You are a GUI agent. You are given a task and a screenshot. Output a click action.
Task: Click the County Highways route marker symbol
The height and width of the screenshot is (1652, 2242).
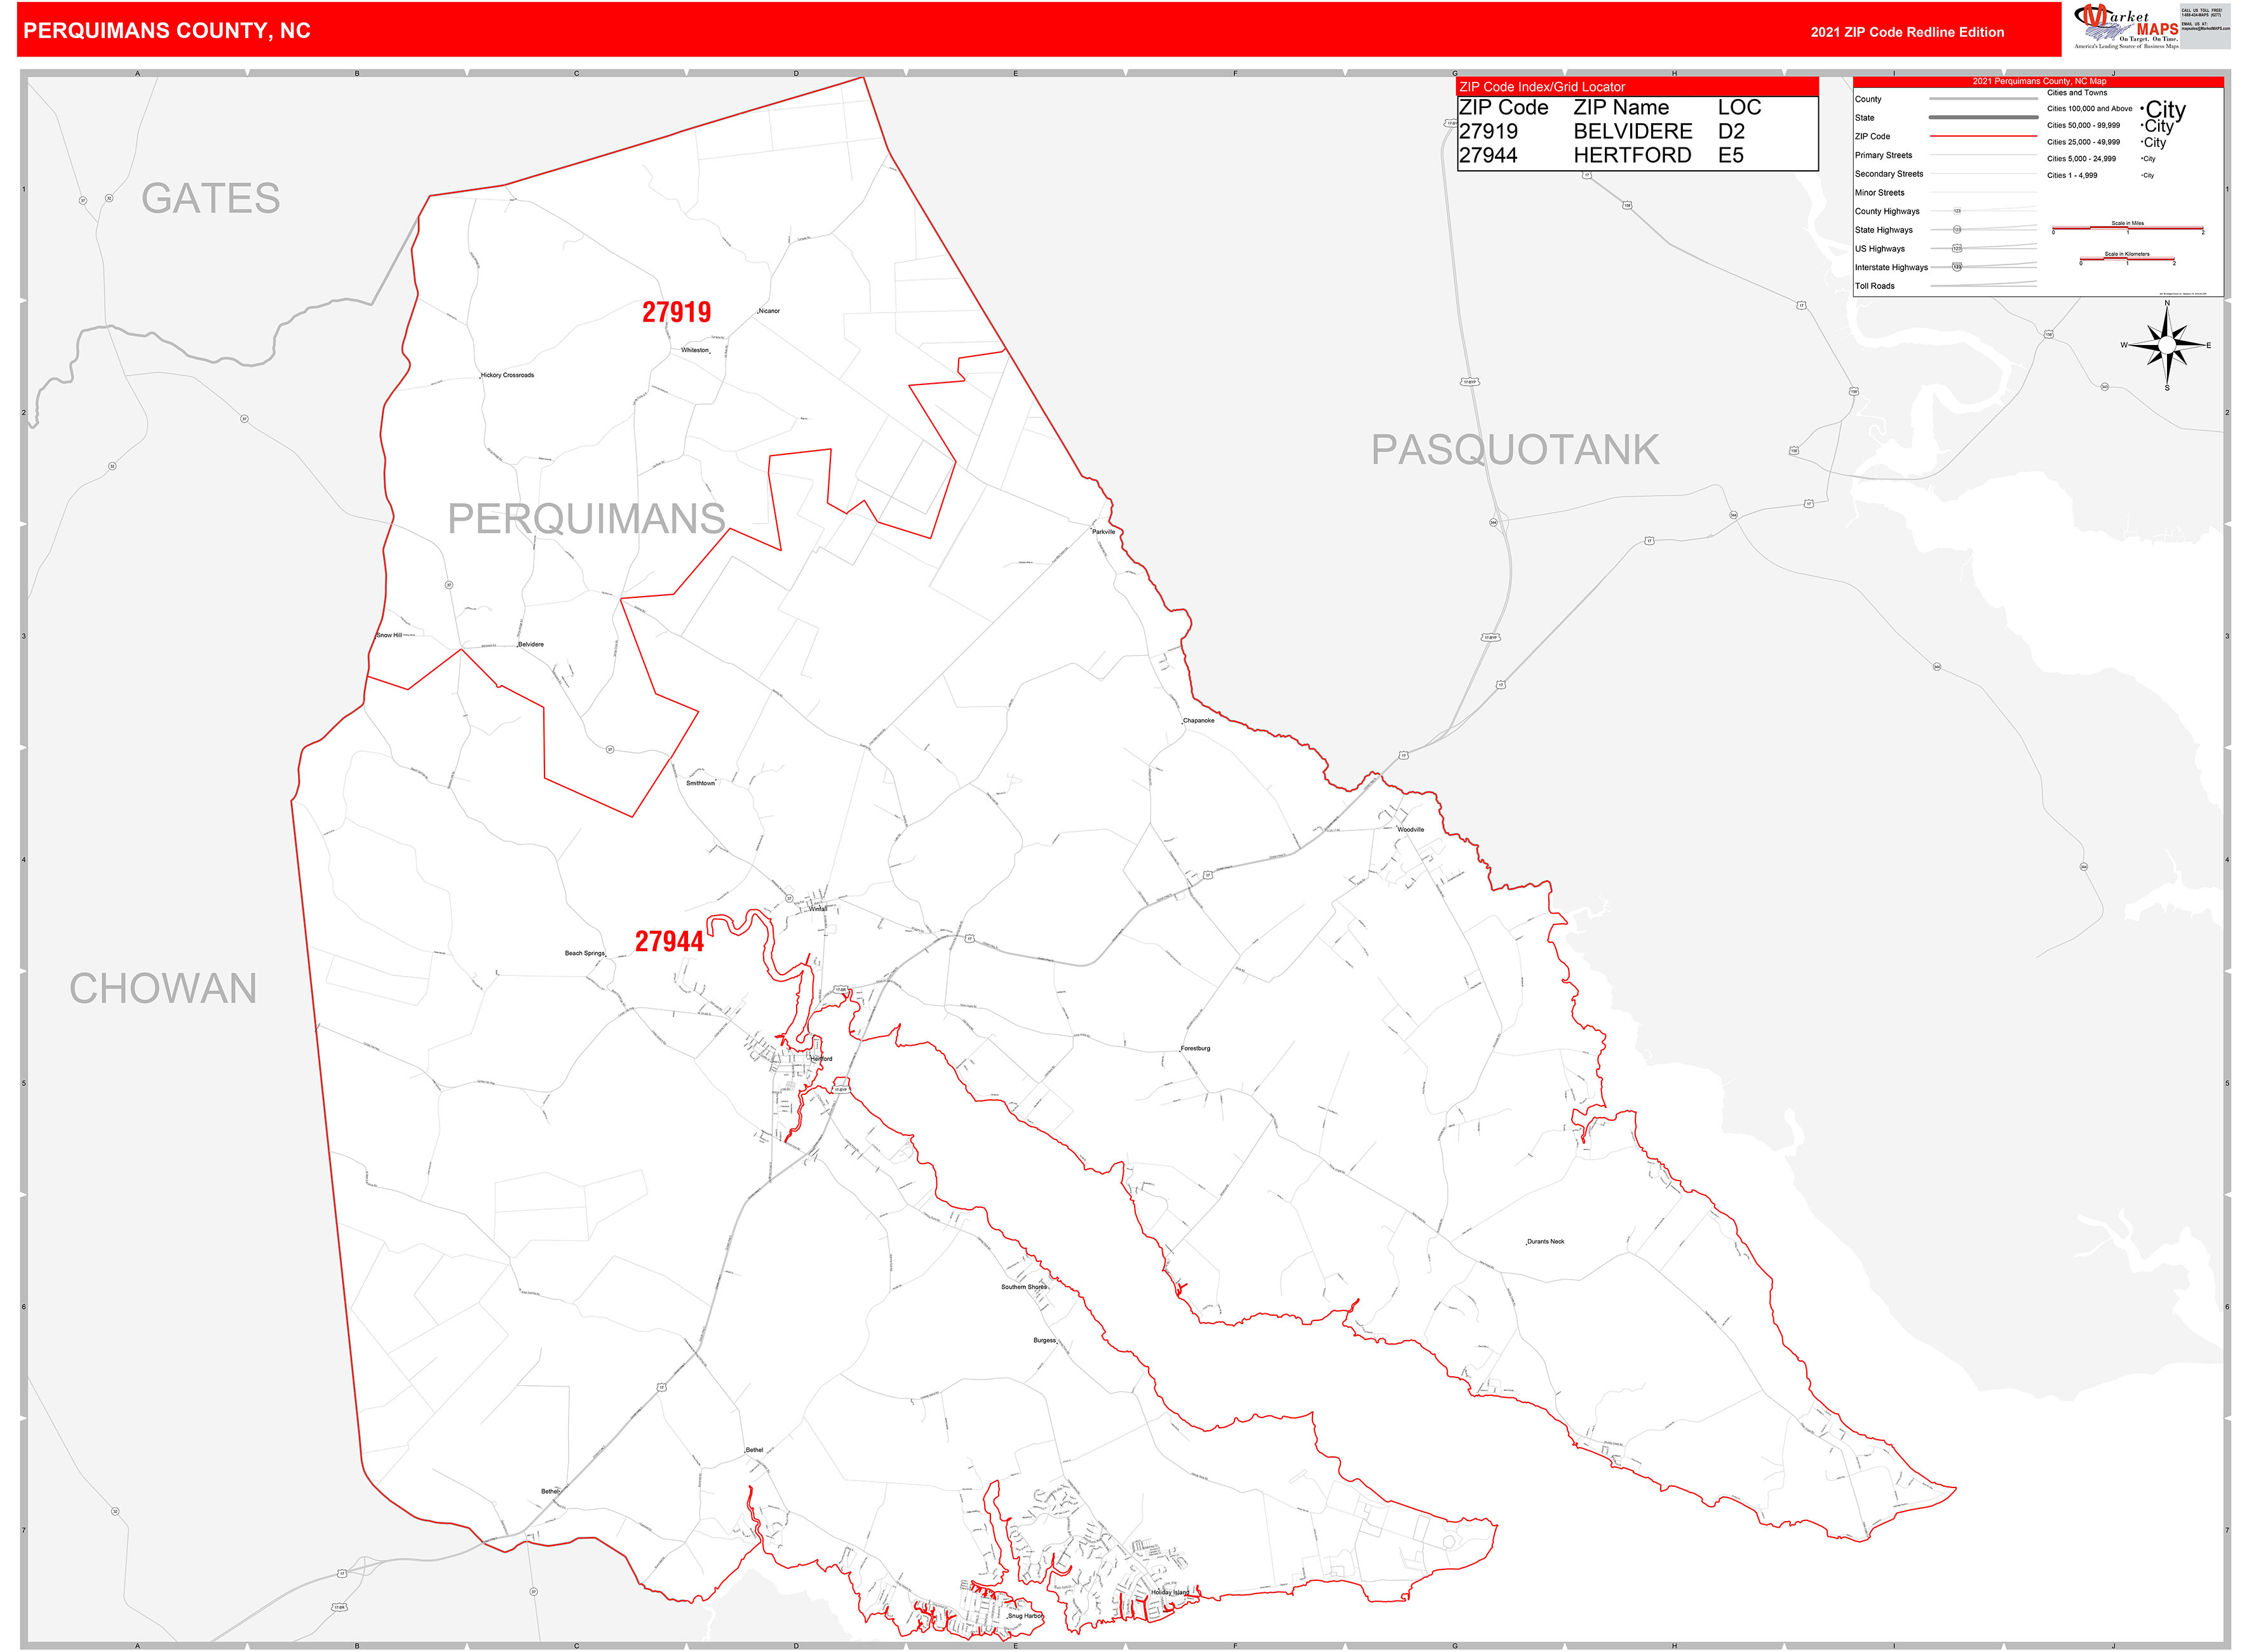(x=1958, y=211)
